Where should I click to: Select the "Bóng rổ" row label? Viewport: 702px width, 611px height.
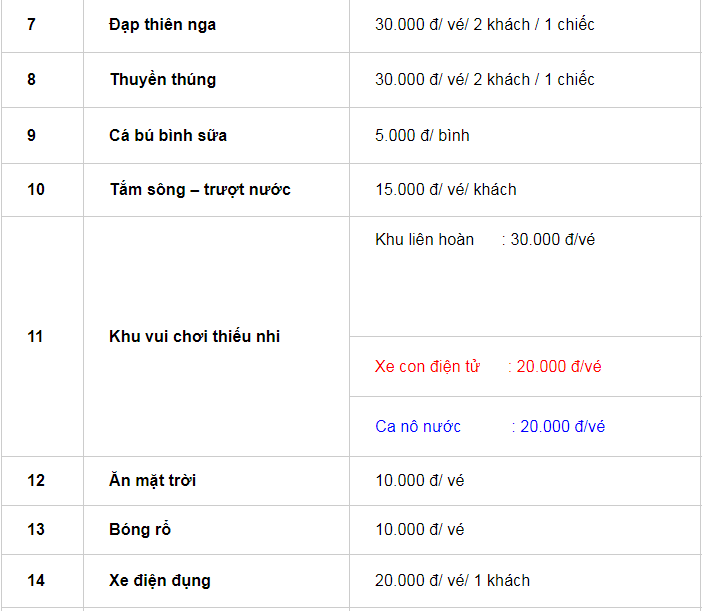pos(140,529)
